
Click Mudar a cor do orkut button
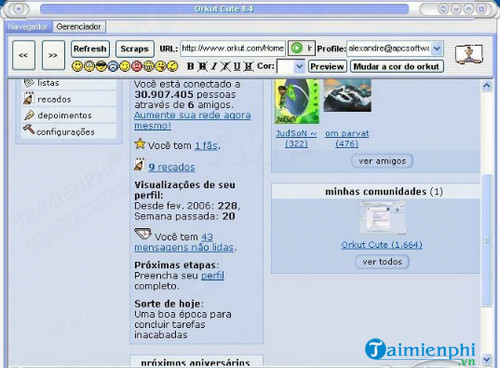point(397,67)
